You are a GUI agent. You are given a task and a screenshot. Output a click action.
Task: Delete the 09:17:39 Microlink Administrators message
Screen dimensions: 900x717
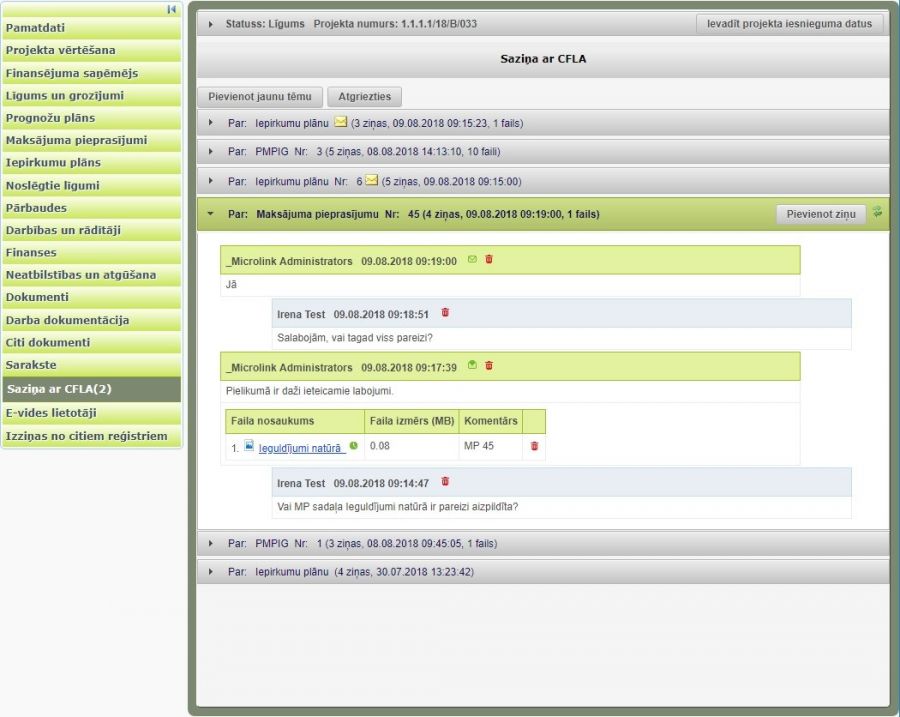coord(489,366)
